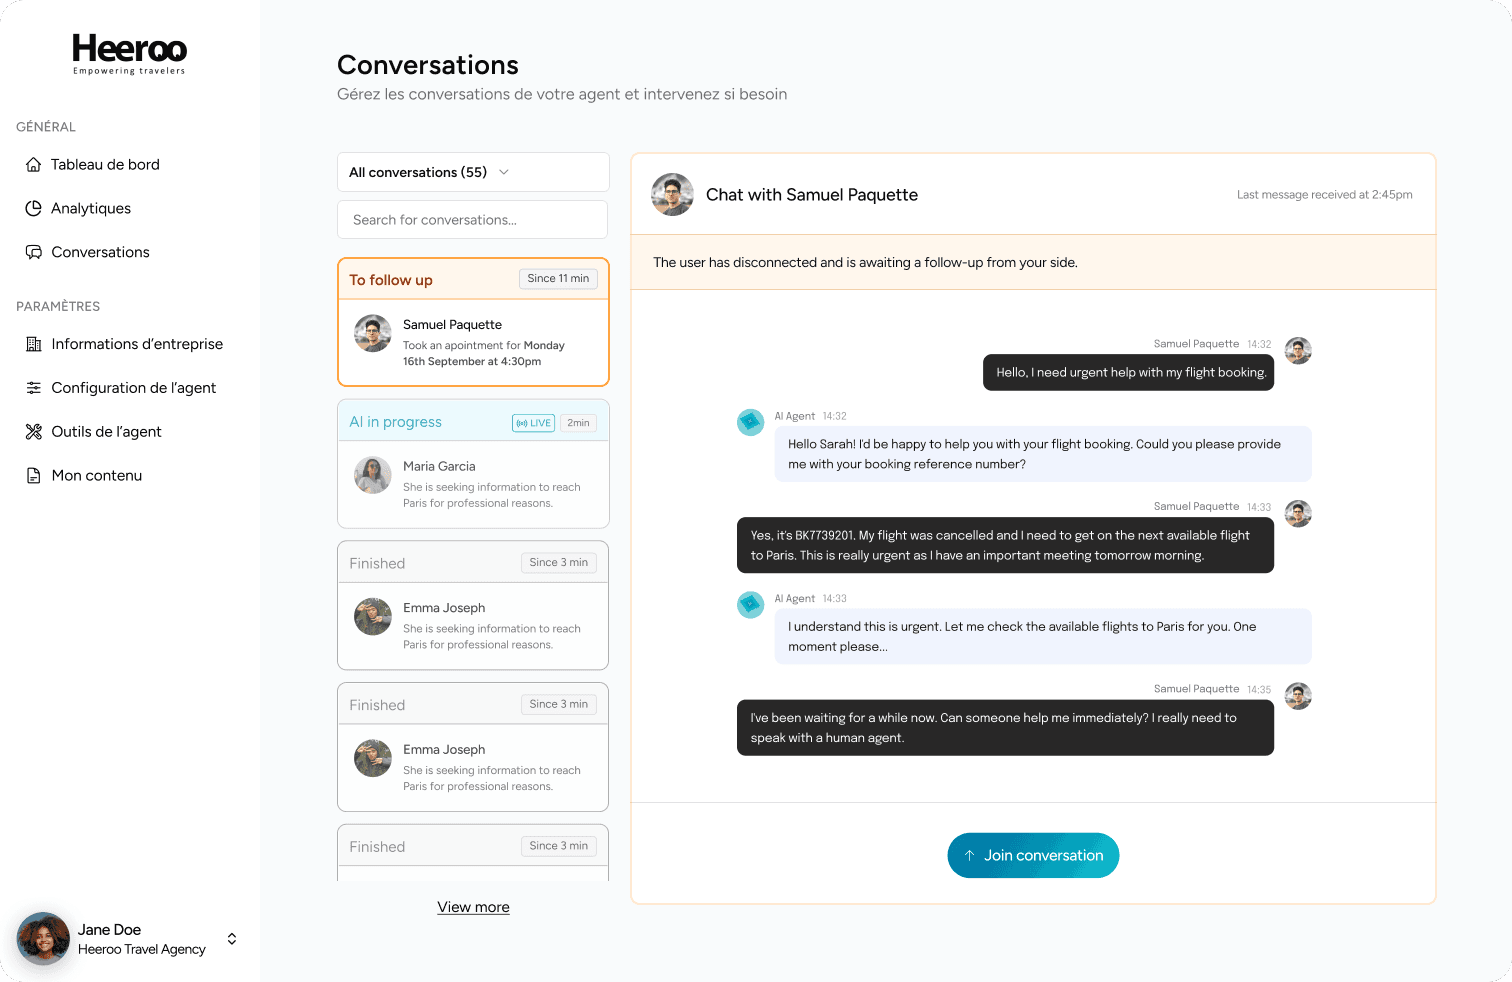Select Maria Garcia AI in progress conversation

point(473,464)
